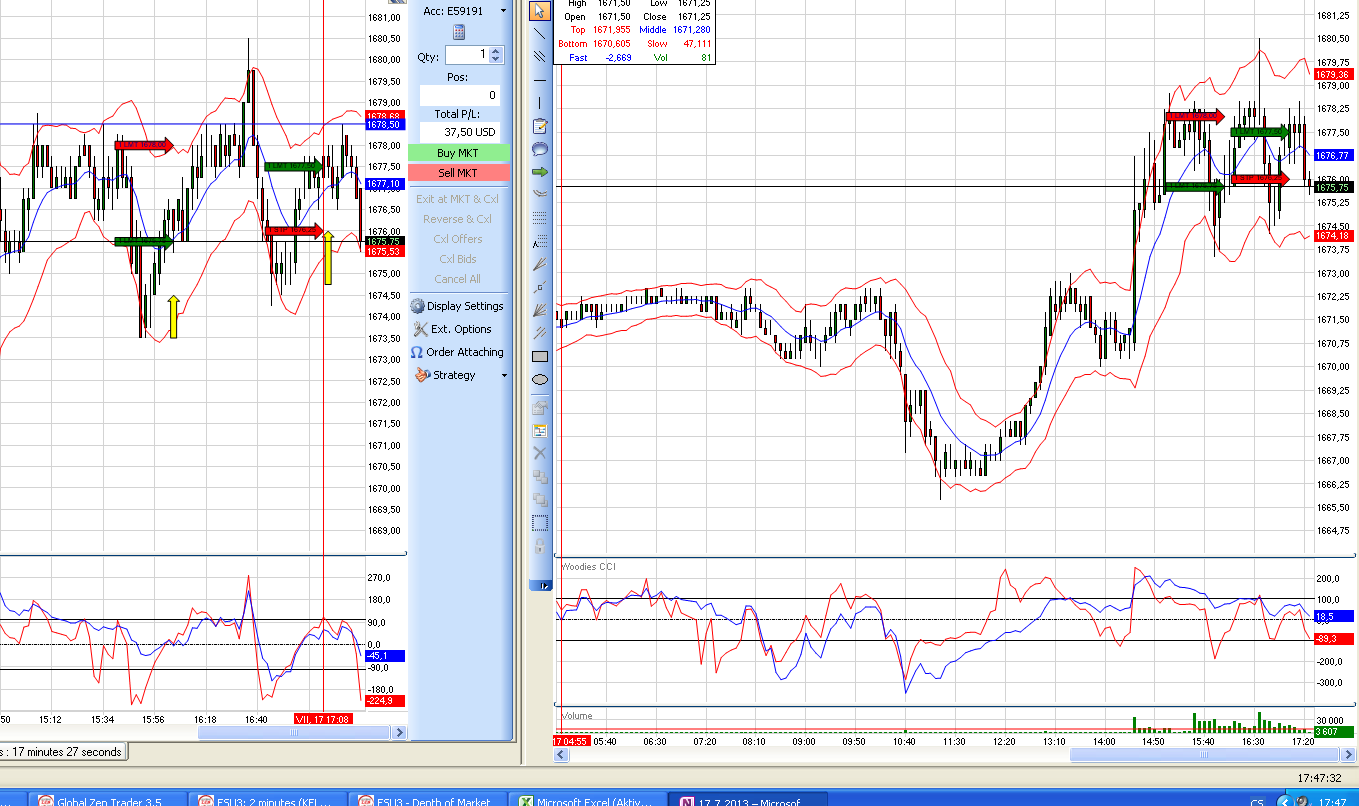Expand the Strategy dropdown menu
This screenshot has width=1359, height=806.
pos(503,375)
